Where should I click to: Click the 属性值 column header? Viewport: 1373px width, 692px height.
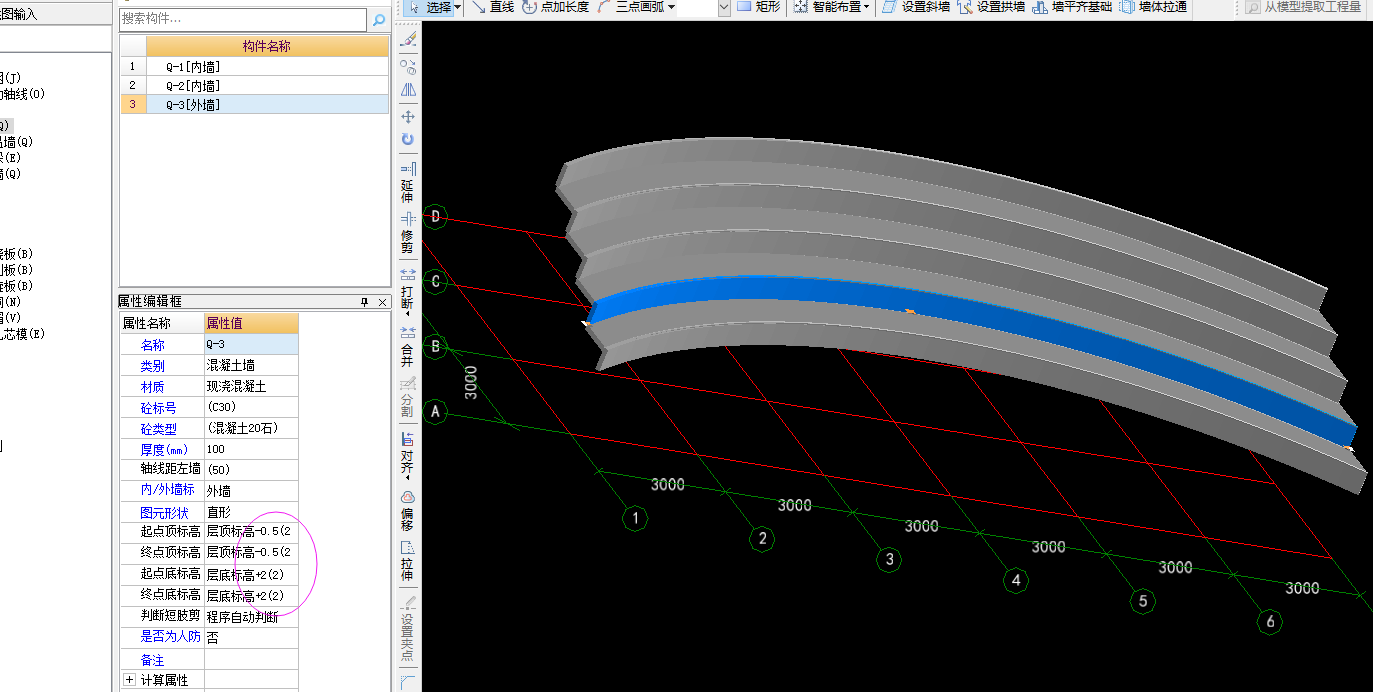251,323
